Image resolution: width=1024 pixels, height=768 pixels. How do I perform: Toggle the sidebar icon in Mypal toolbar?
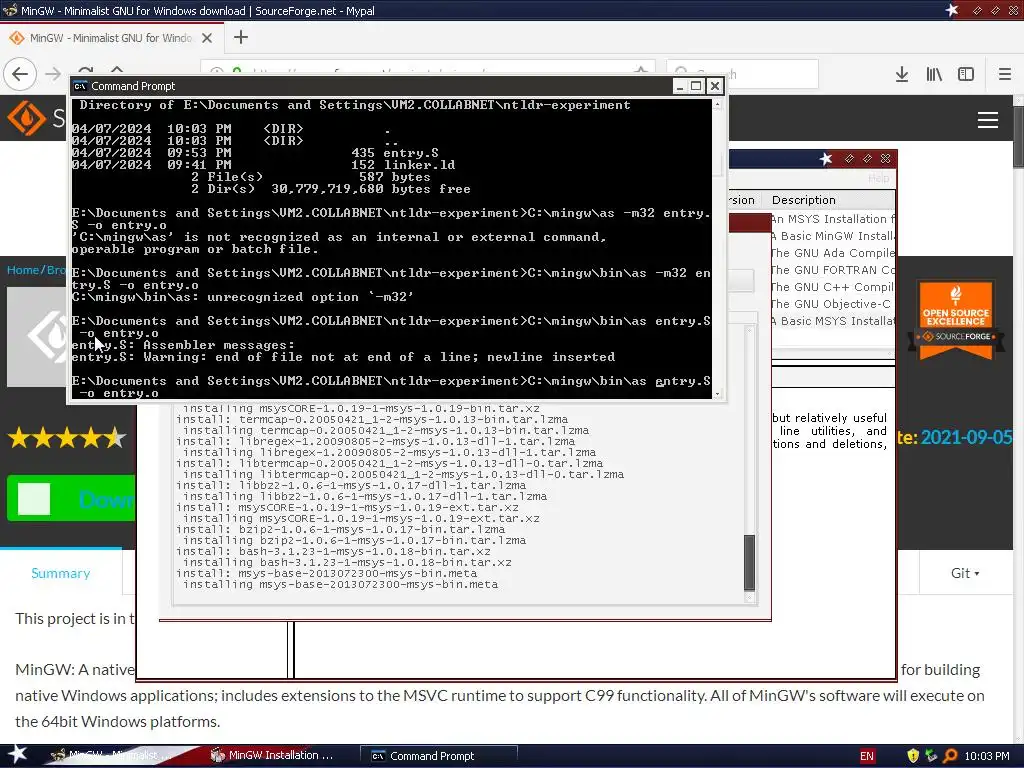point(966,74)
